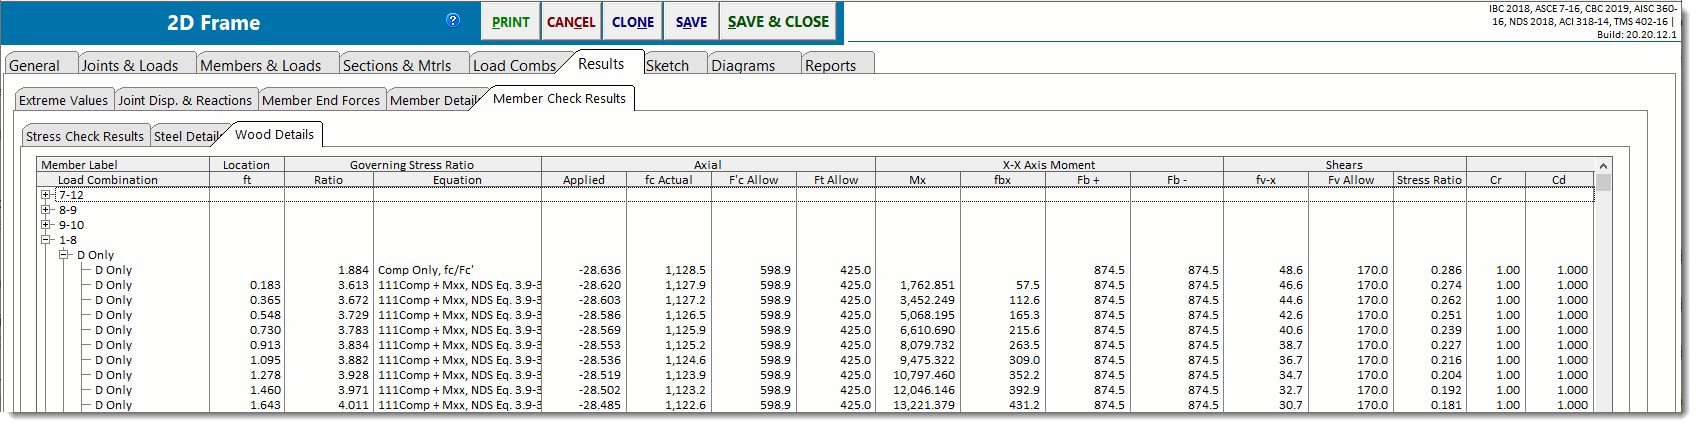Select the 9-10 member row

pyautogui.click(x=815, y=225)
